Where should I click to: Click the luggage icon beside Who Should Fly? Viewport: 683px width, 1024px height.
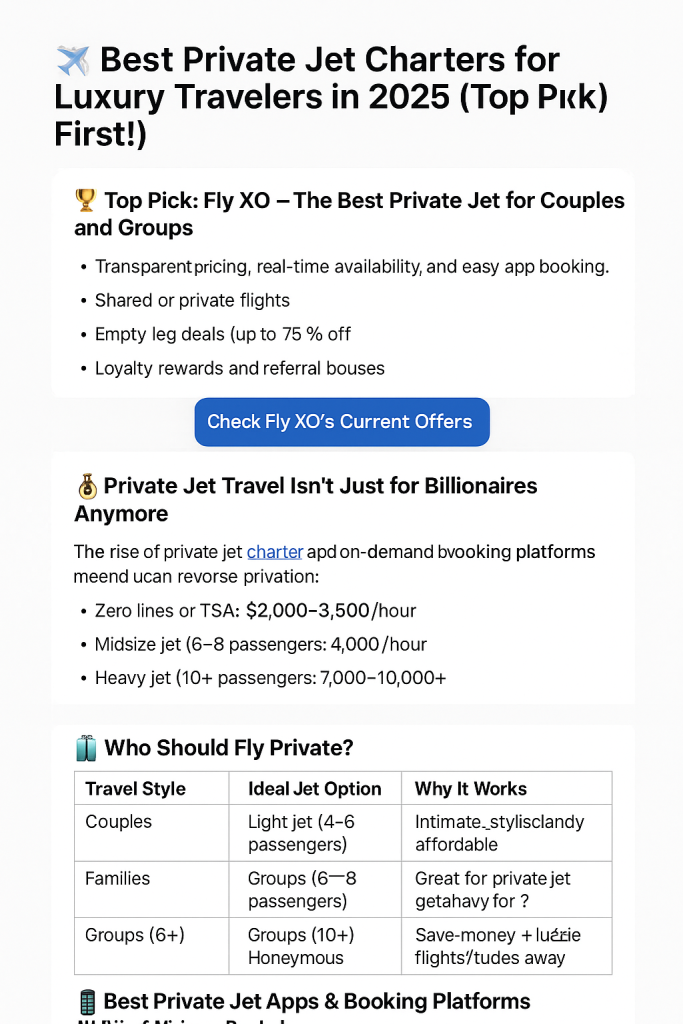(x=86, y=748)
